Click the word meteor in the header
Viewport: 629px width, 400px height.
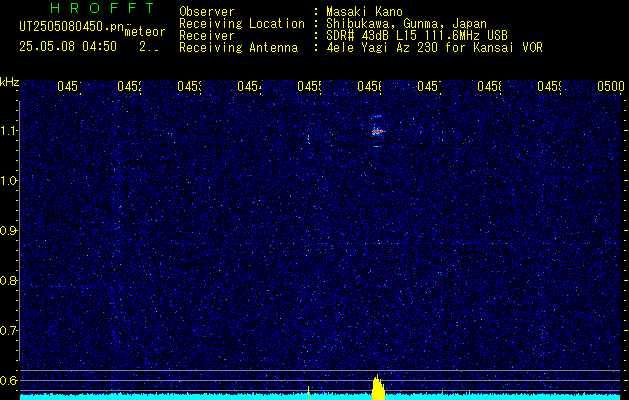pyautogui.click(x=145, y=32)
